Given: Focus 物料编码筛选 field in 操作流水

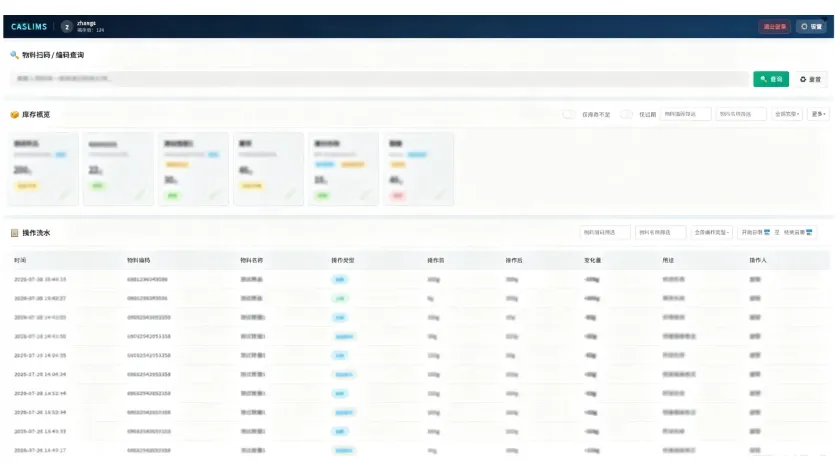Looking at the screenshot, I should point(605,233).
